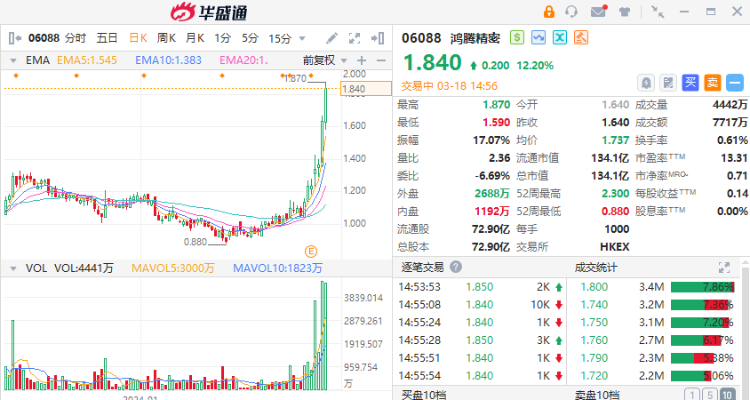The width and height of the screenshot is (750, 400).
Task: Select the 14:53:53 trade row
Action: 480,287
